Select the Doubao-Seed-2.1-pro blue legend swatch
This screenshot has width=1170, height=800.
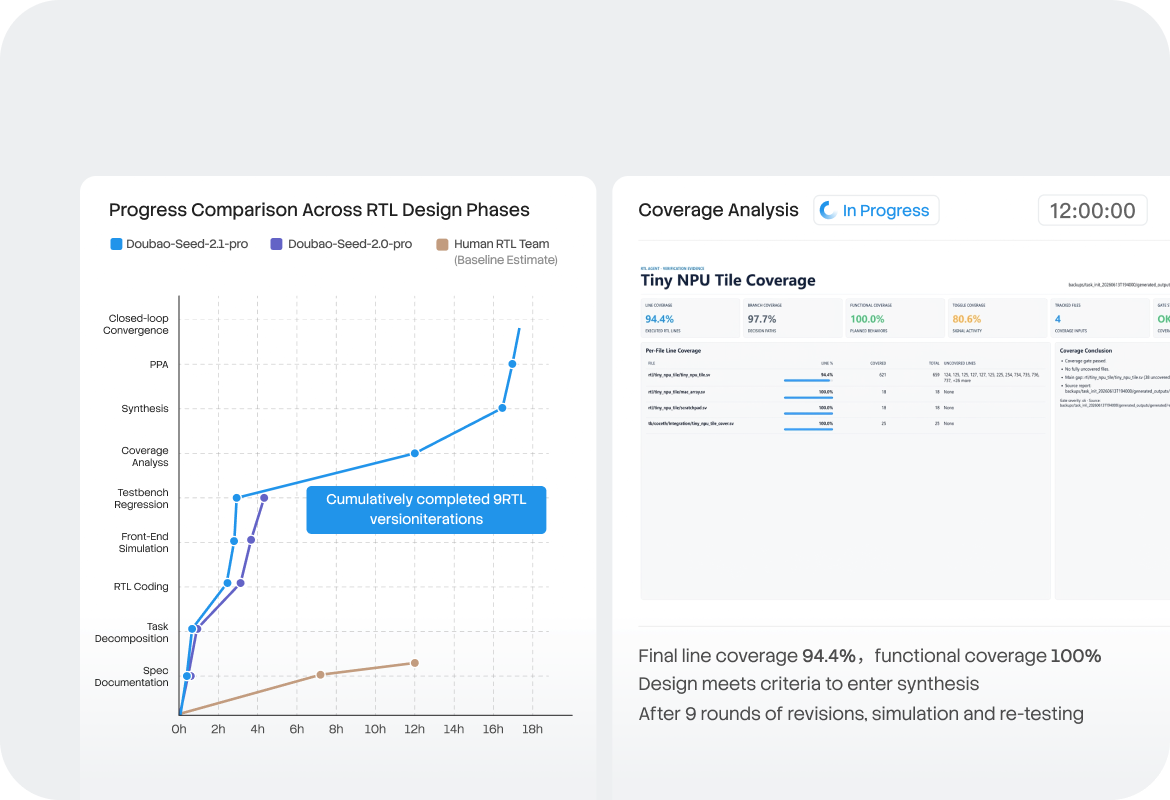click(x=116, y=244)
